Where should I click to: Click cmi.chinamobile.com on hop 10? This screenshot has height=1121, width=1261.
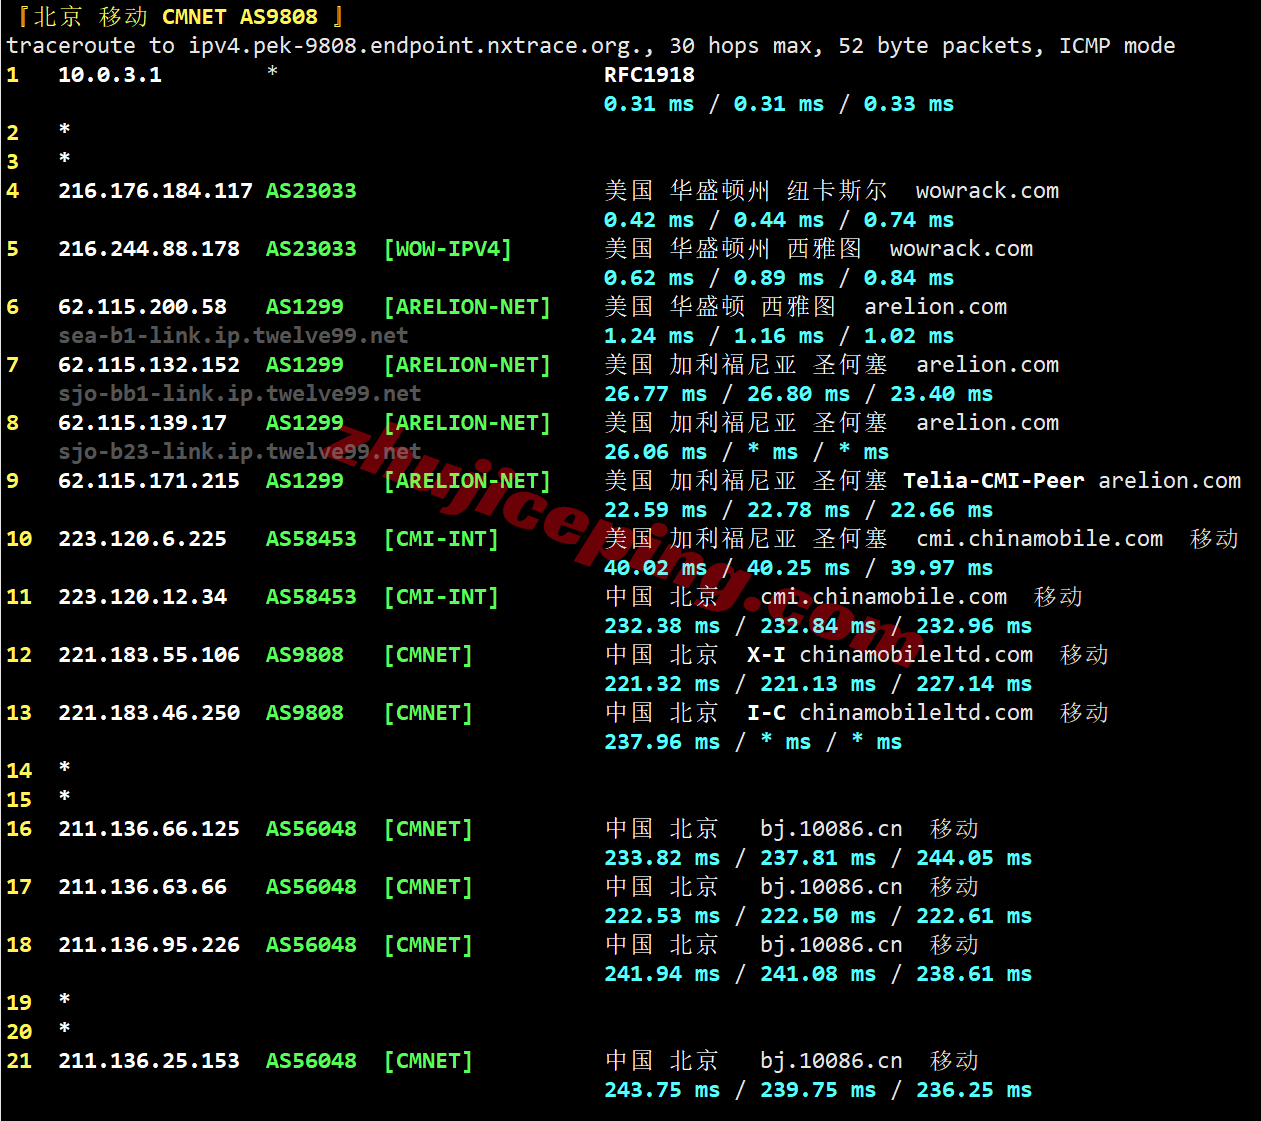[1039, 539]
